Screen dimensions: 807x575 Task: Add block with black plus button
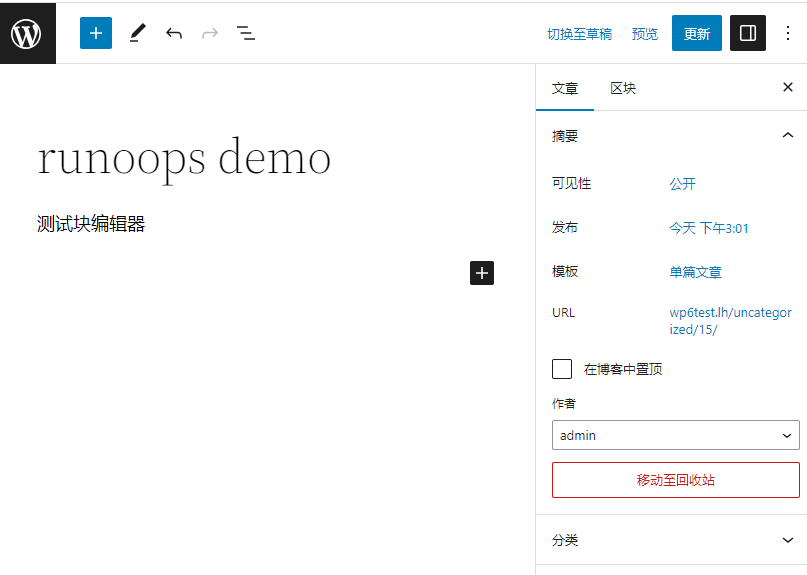pos(482,272)
